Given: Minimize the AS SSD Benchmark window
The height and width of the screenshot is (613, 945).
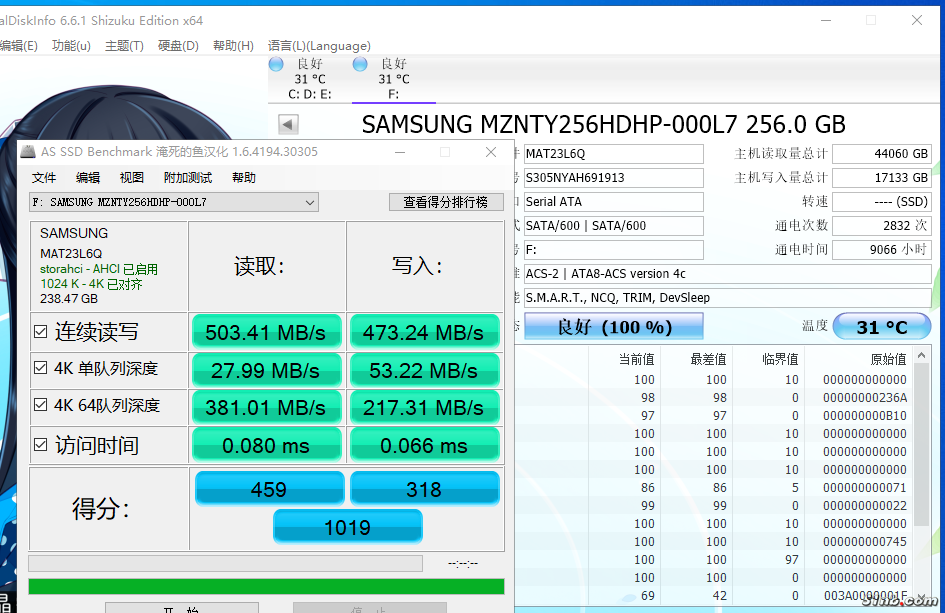Looking at the screenshot, I should coord(400,152).
